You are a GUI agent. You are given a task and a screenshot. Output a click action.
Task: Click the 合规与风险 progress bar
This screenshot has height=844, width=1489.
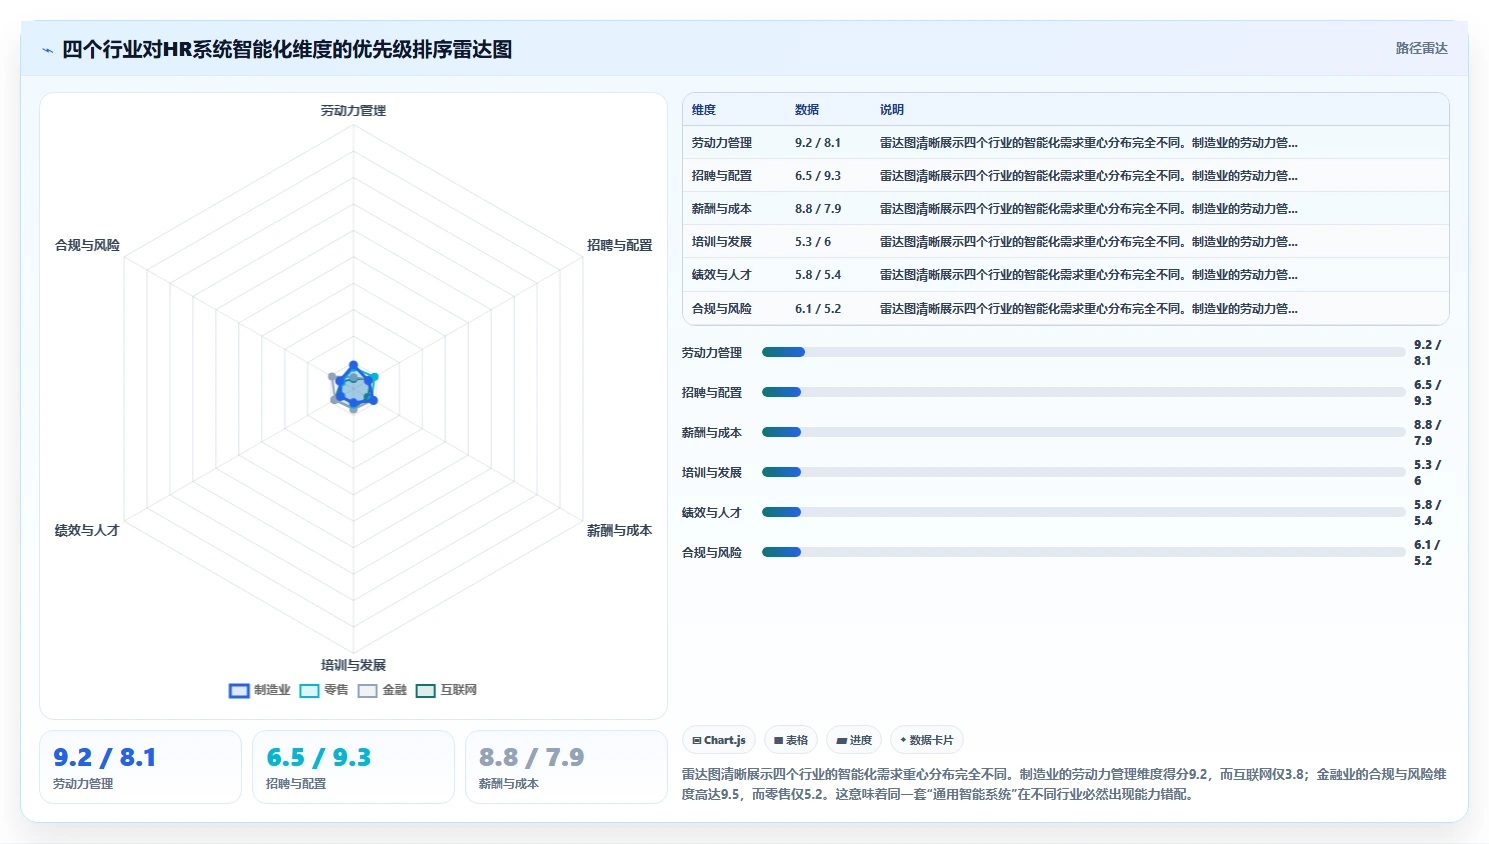[x=1084, y=552]
